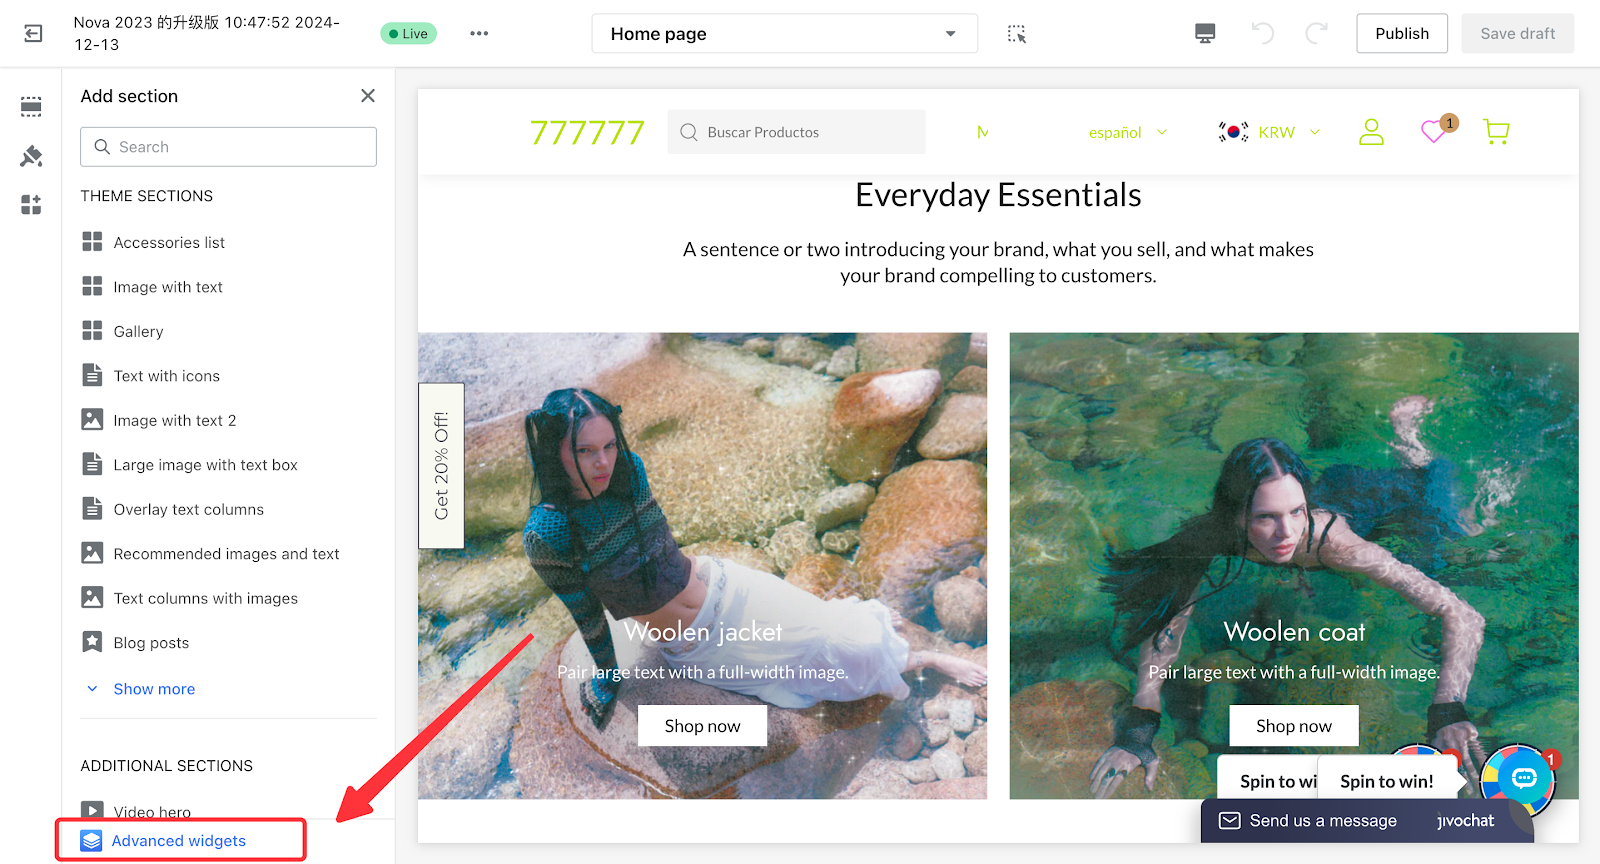1600x864 pixels.
Task: Open the three-dots more actions menu
Action: tap(479, 34)
